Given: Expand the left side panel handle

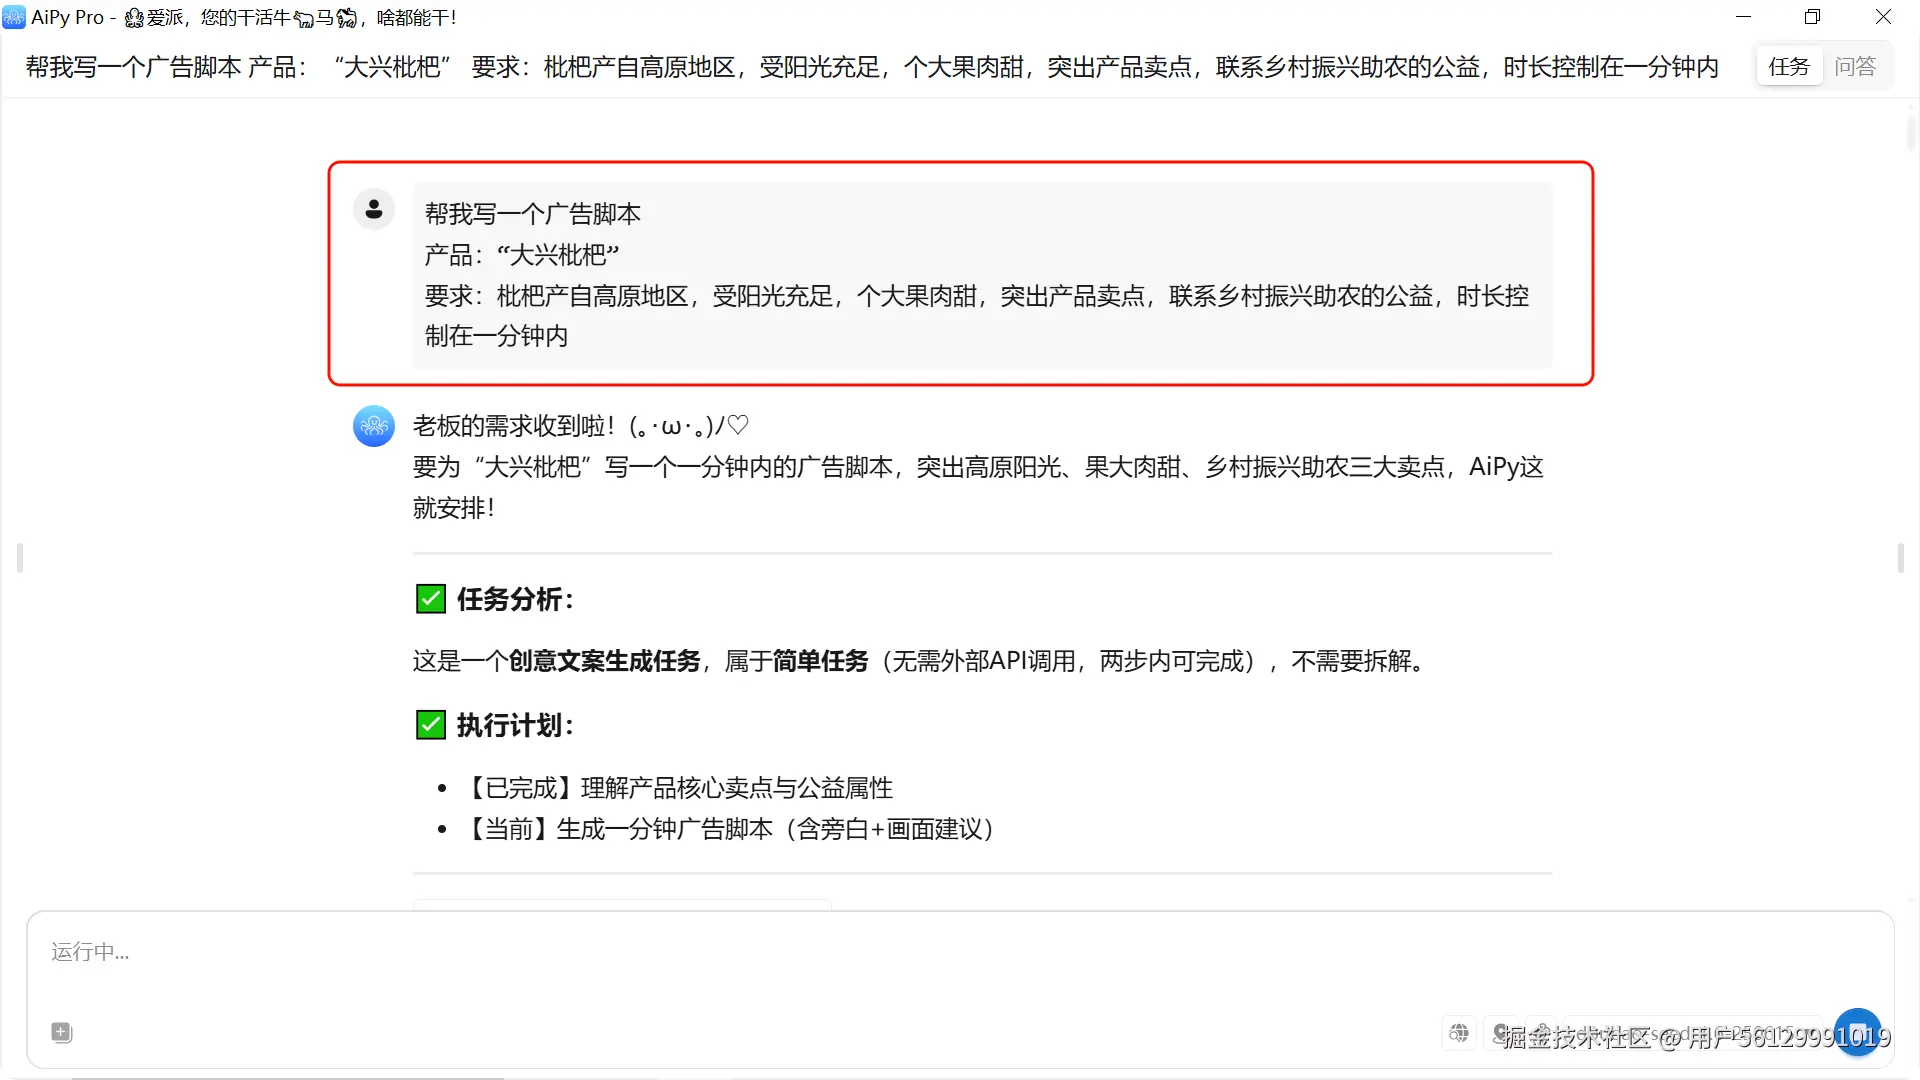Looking at the screenshot, I should 19,558.
